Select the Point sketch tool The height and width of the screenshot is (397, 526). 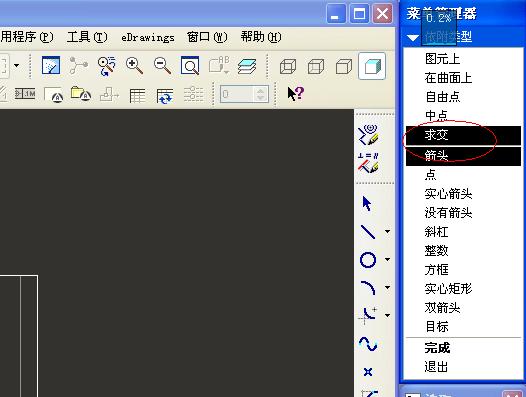(x=368, y=372)
